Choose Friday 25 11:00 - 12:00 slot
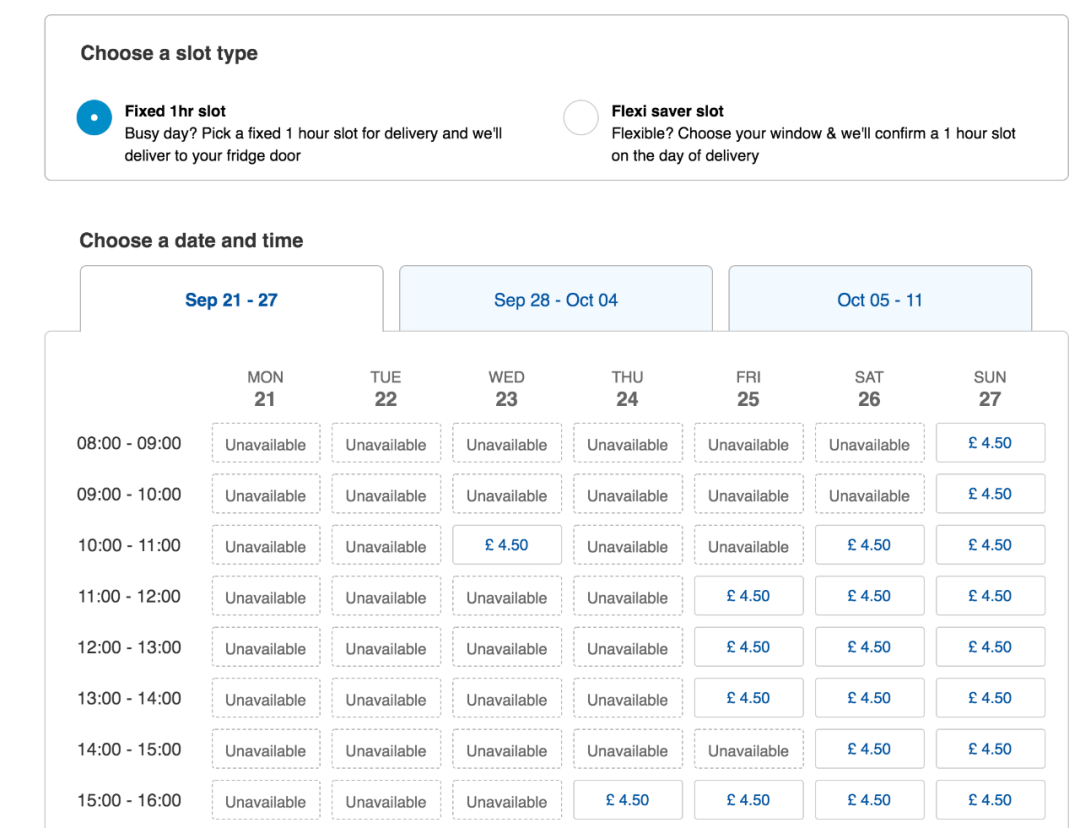Screen dimensions: 1080x828 point(748,596)
